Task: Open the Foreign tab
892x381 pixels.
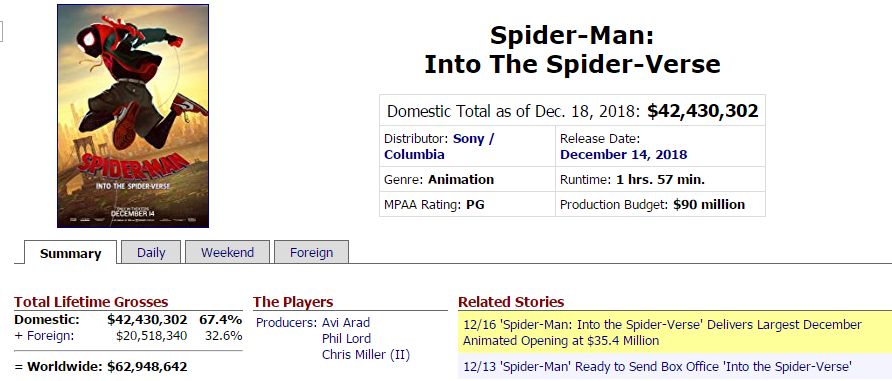Action: pos(311,252)
